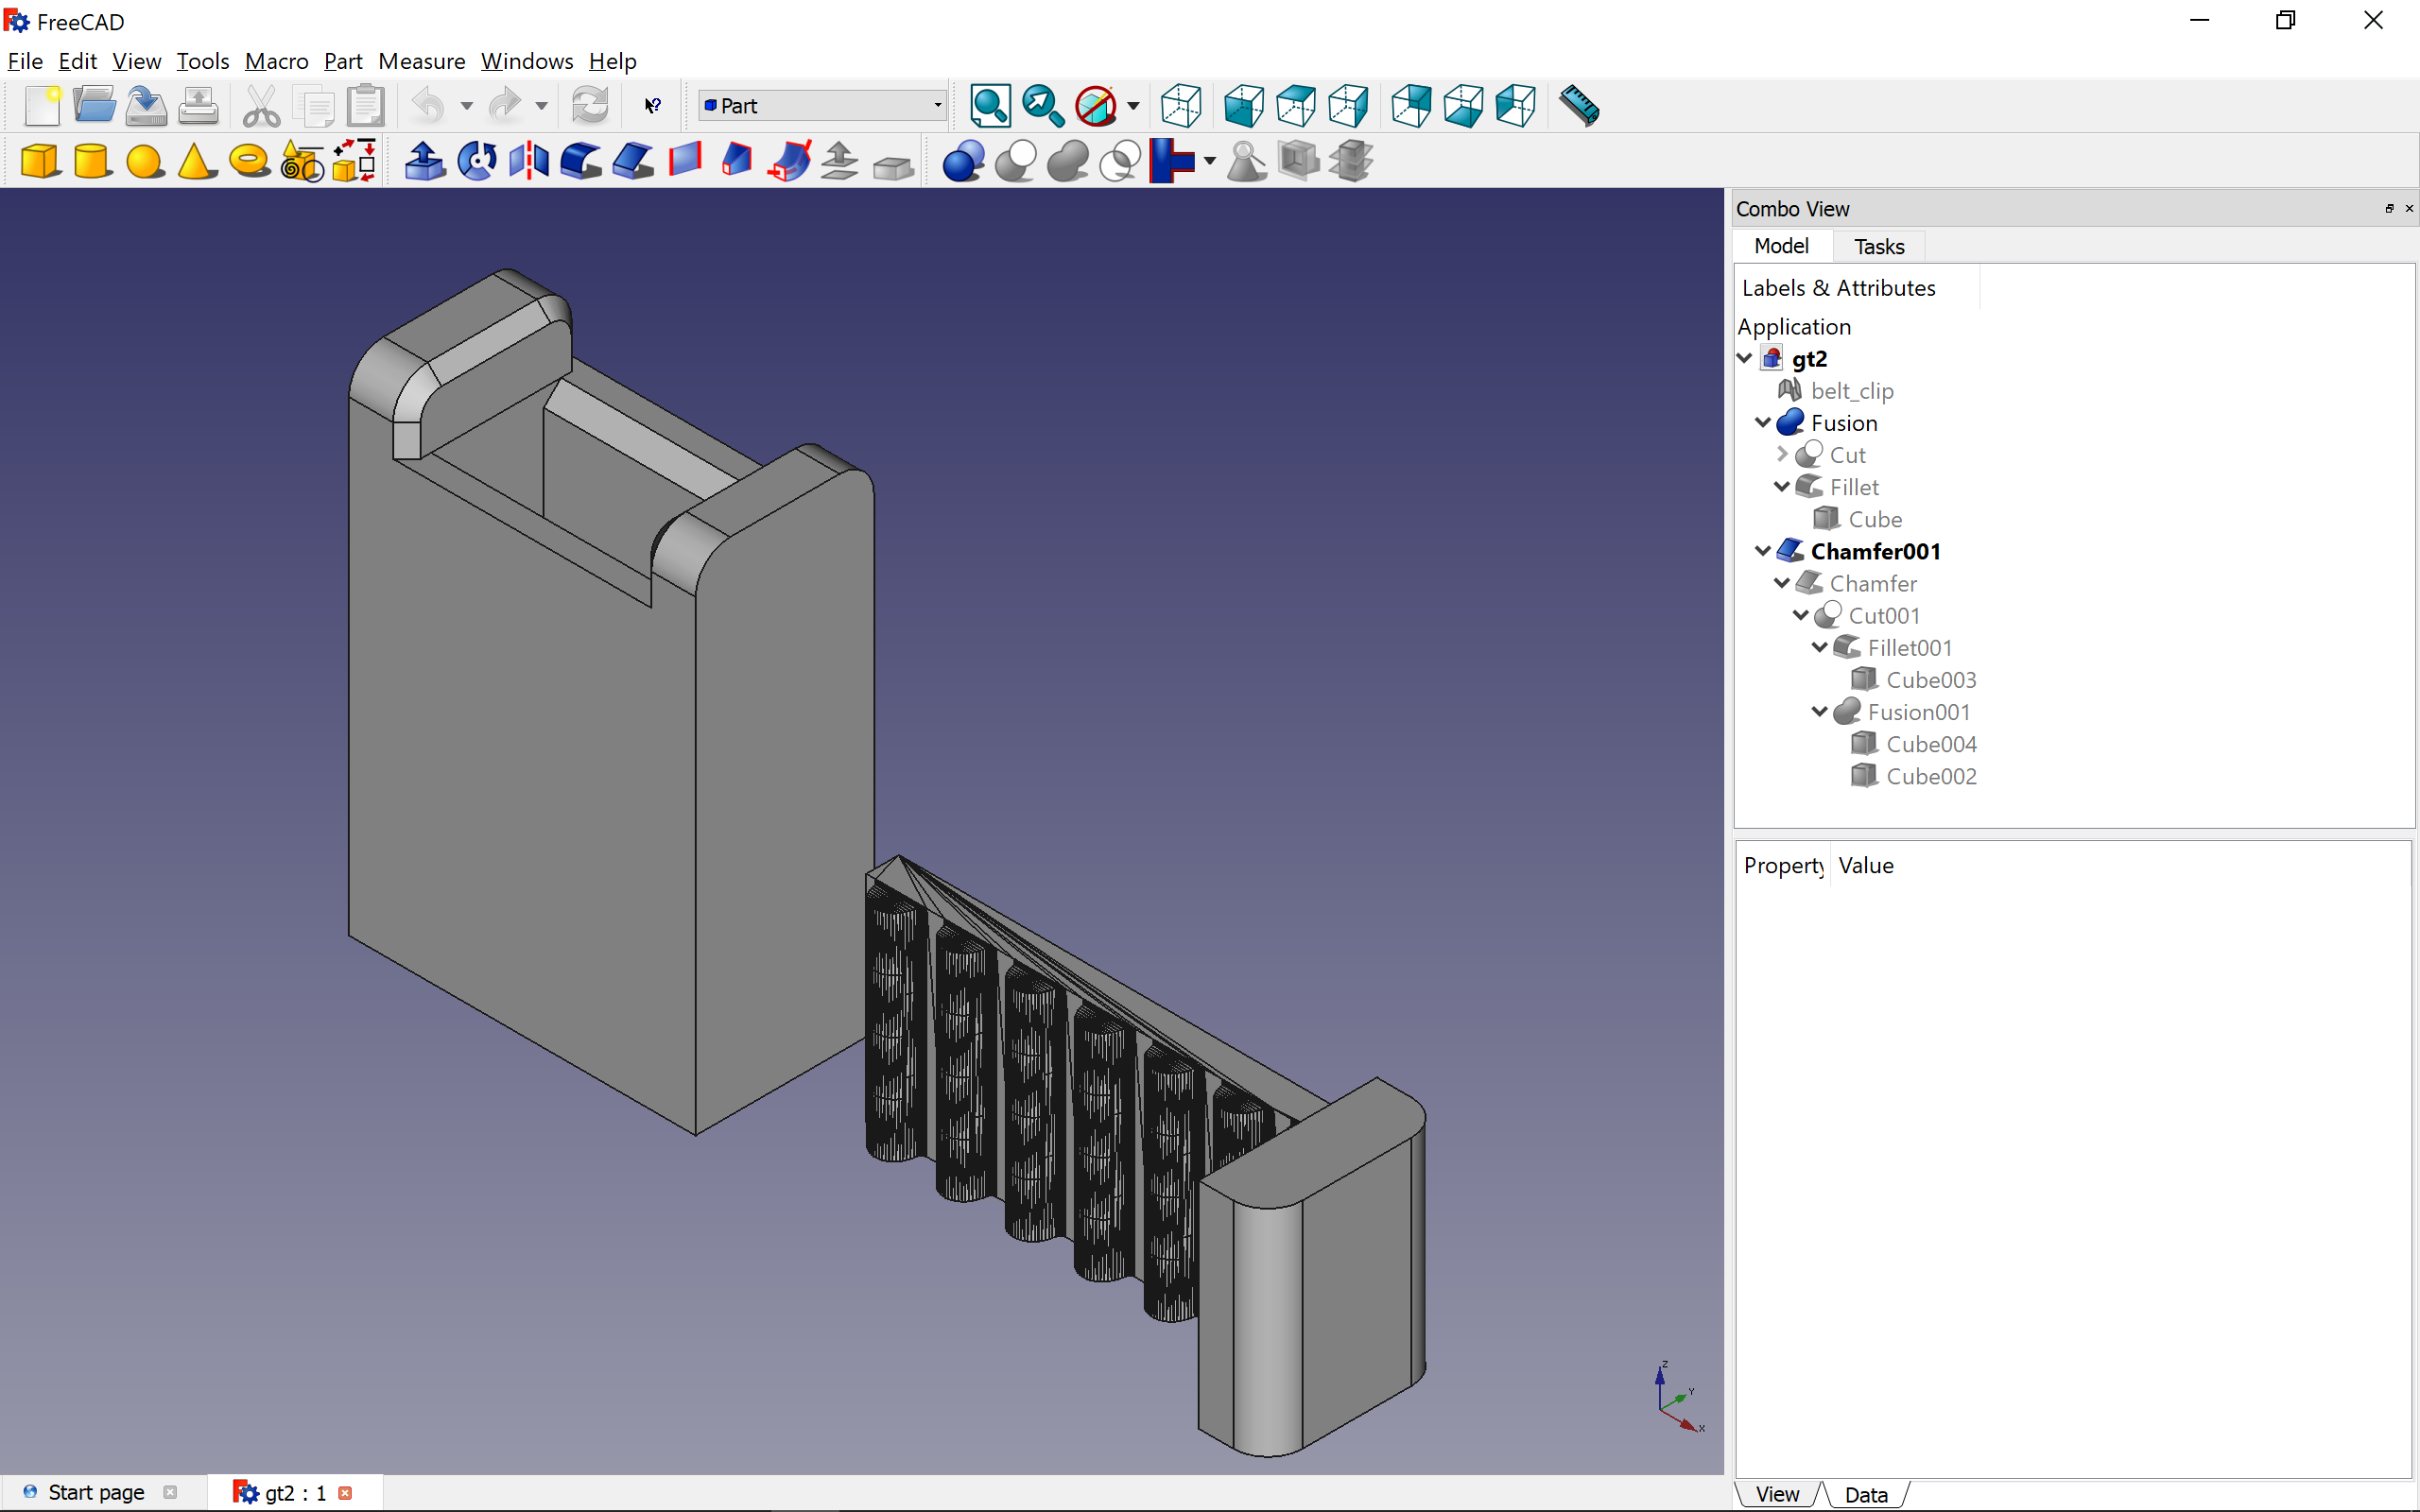Switch to the Data tab

coord(1860,1493)
